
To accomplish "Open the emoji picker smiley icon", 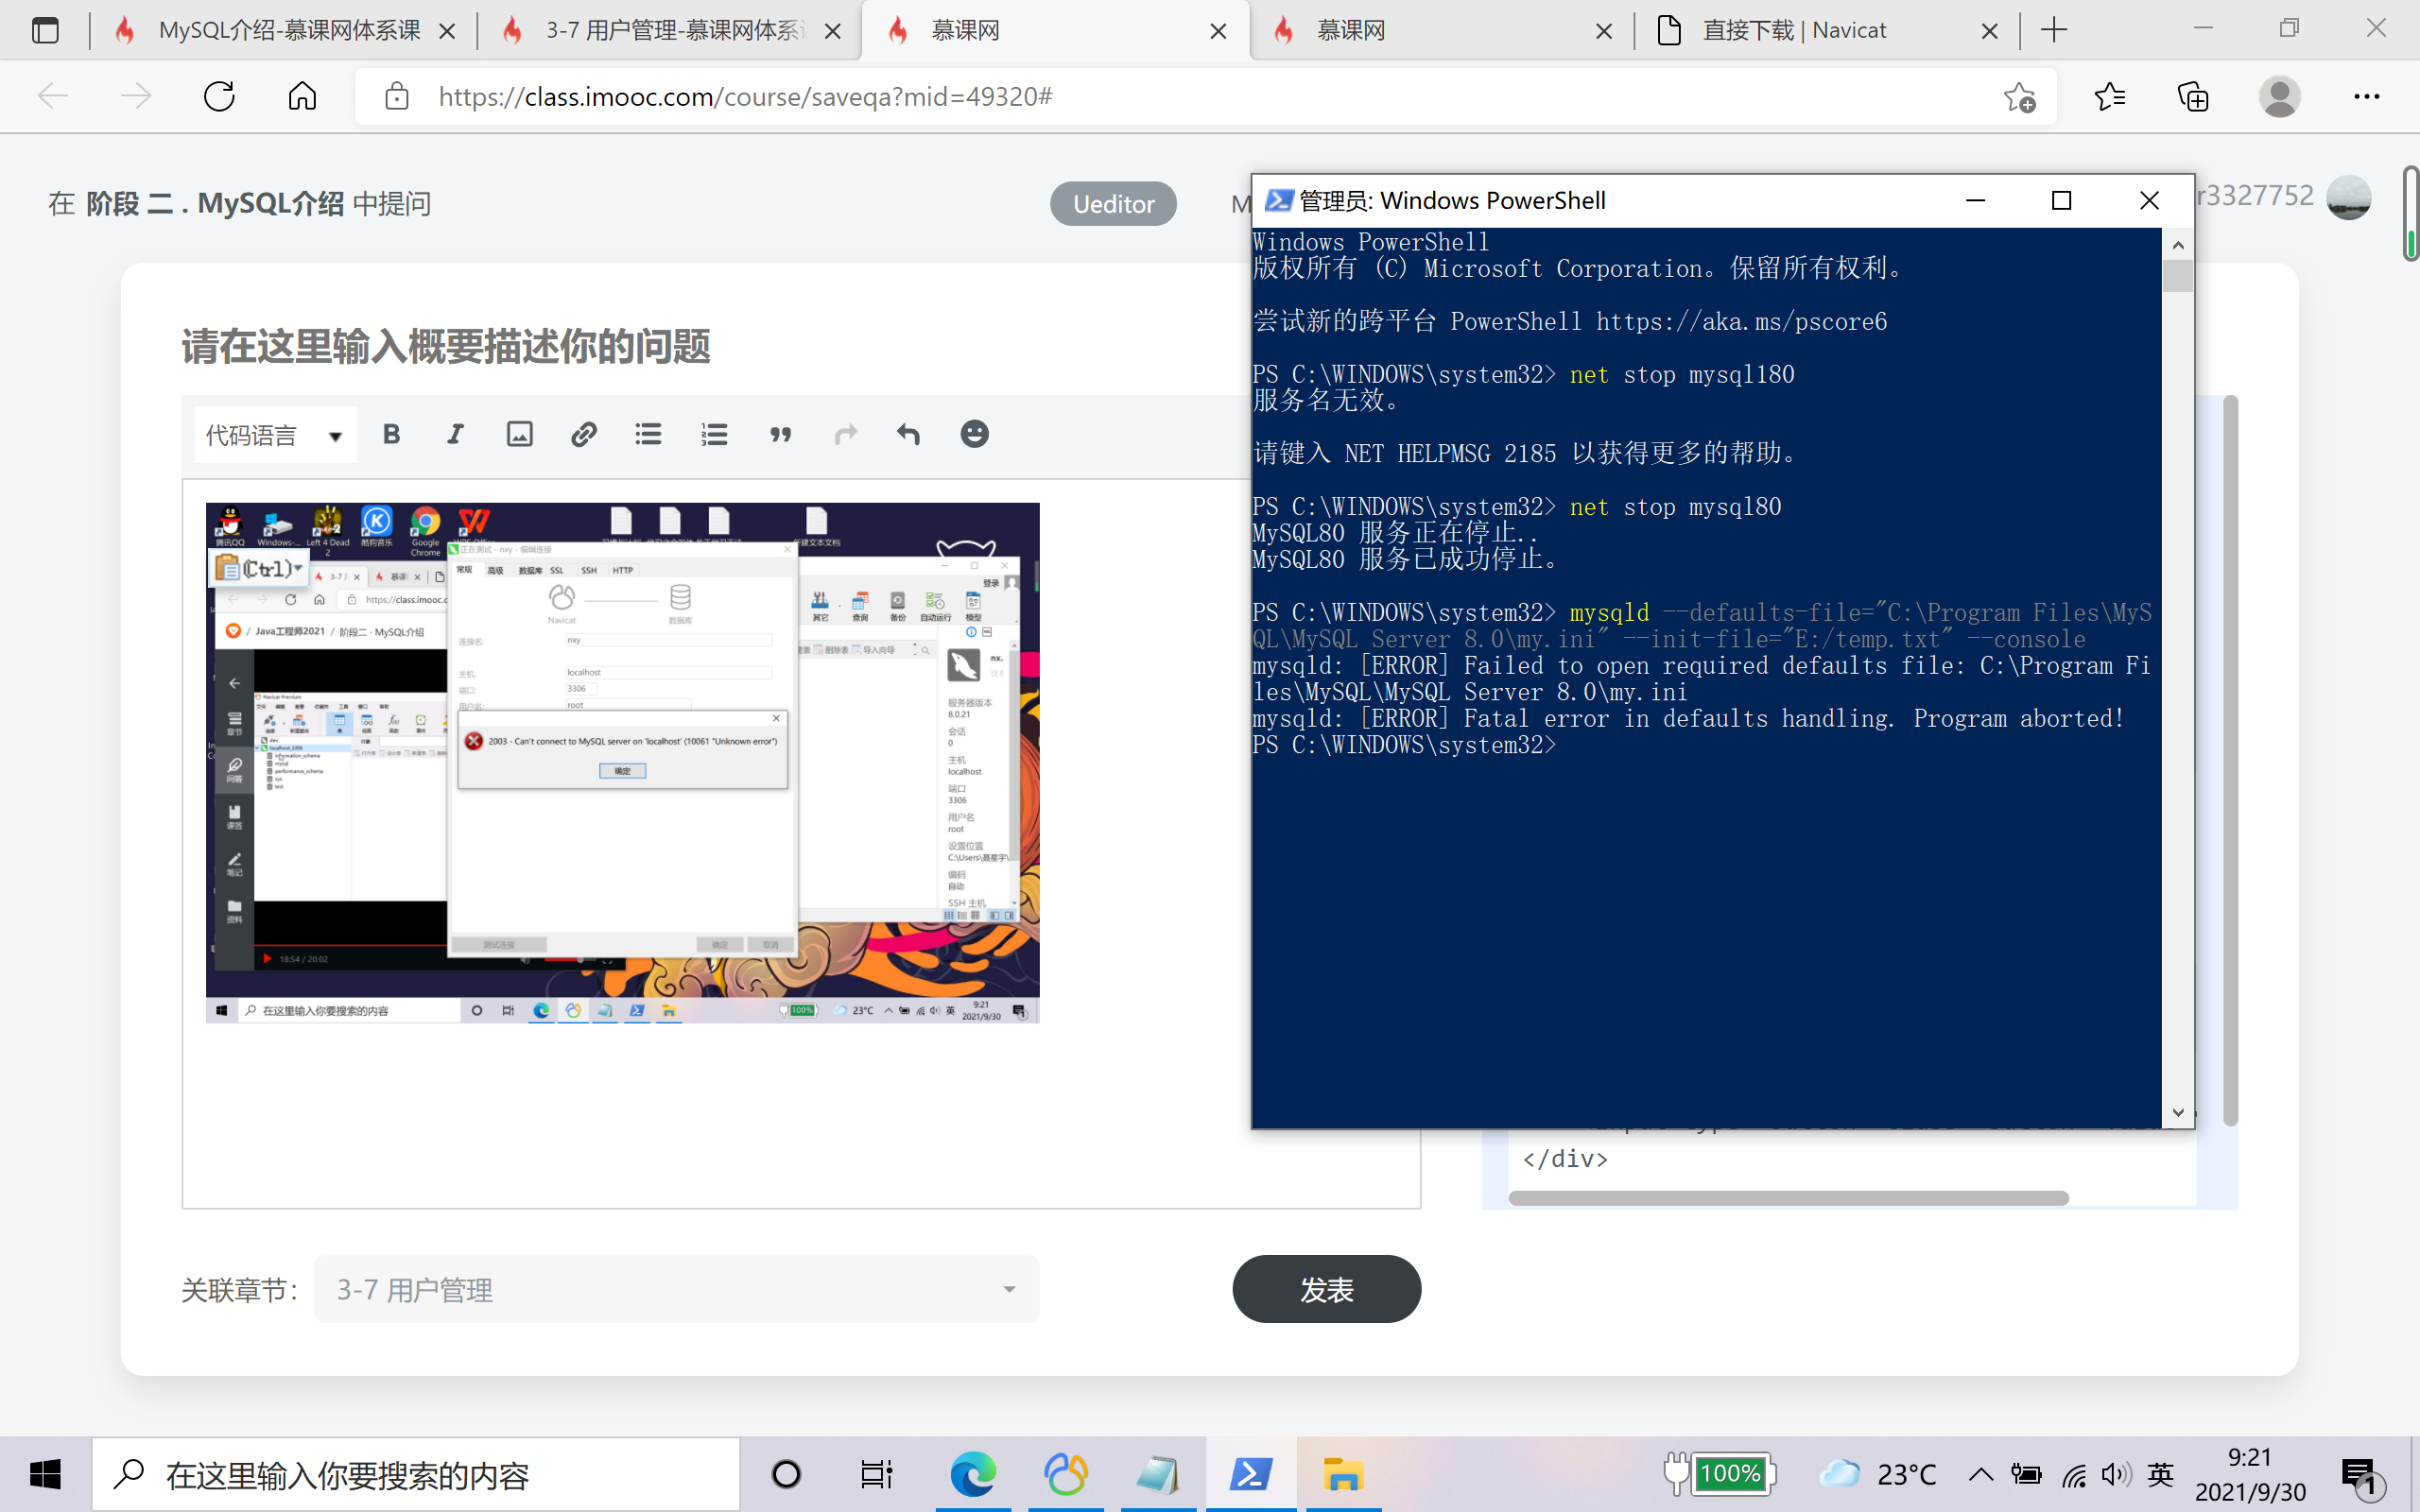I will coord(974,434).
